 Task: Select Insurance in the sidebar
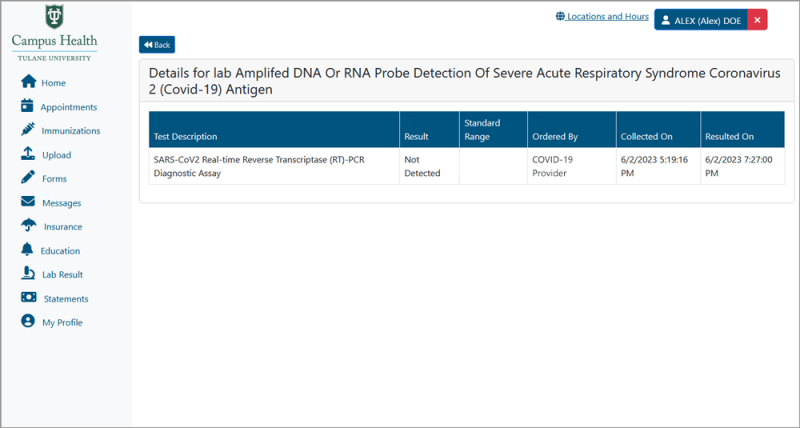coord(63,226)
